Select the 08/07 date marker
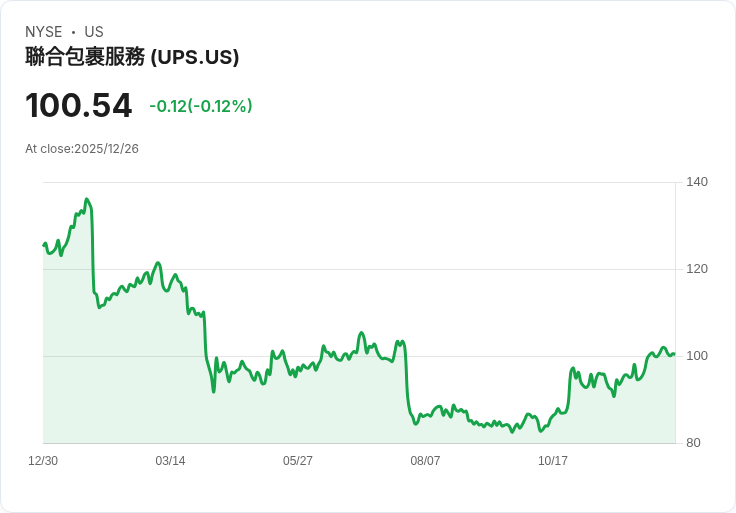 (x=425, y=461)
